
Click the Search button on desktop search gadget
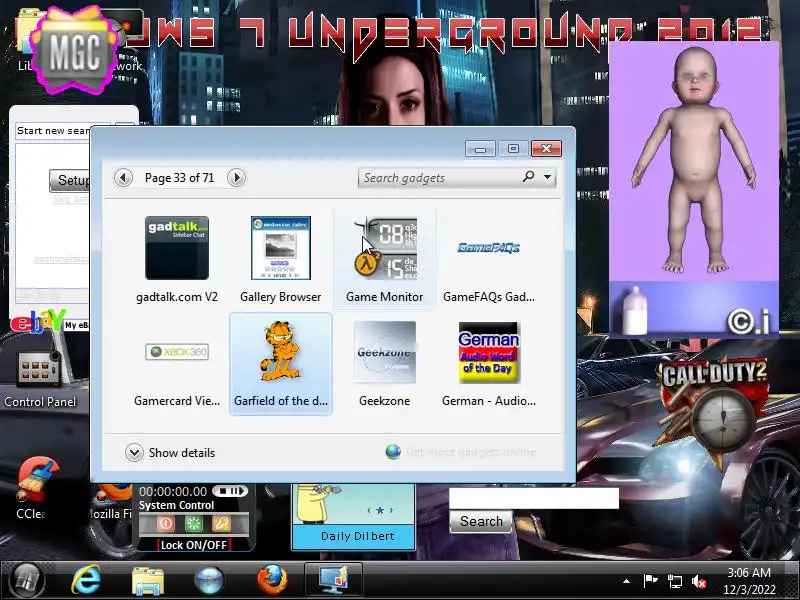[x=481, y=521]
